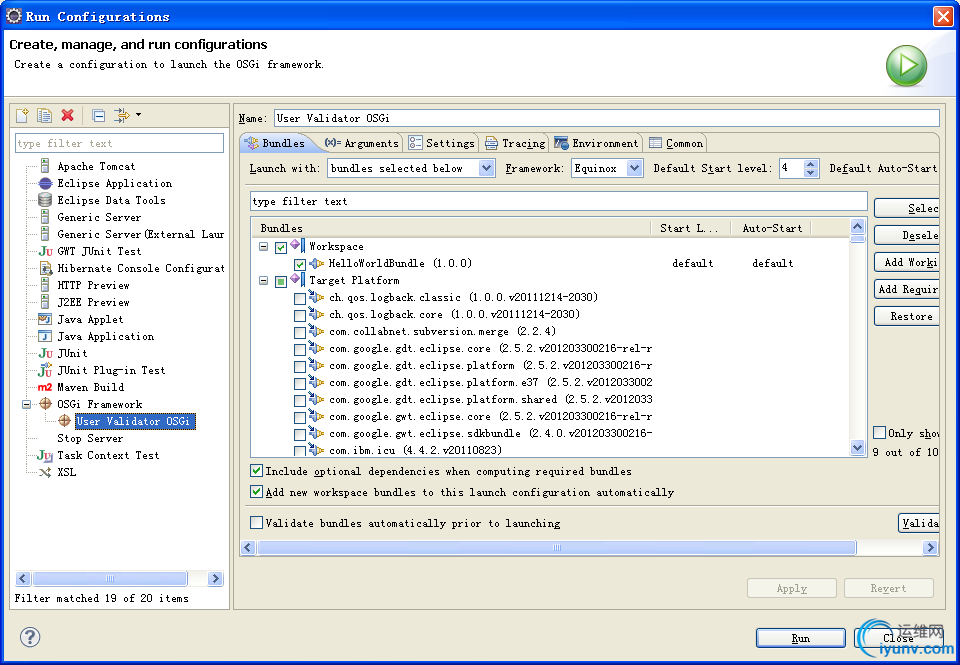
Task: Open the Launch with dropdown
Action: click(x=486, y=168)
